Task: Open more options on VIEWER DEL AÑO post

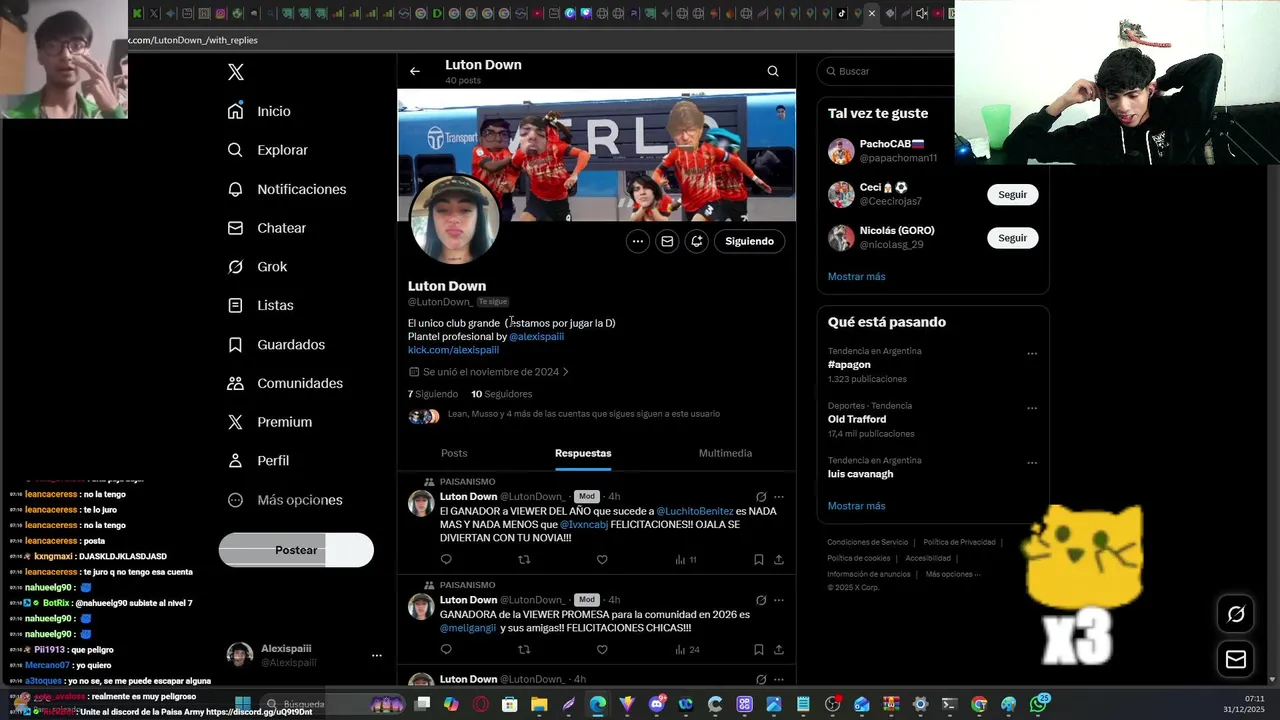Action: 779,497
